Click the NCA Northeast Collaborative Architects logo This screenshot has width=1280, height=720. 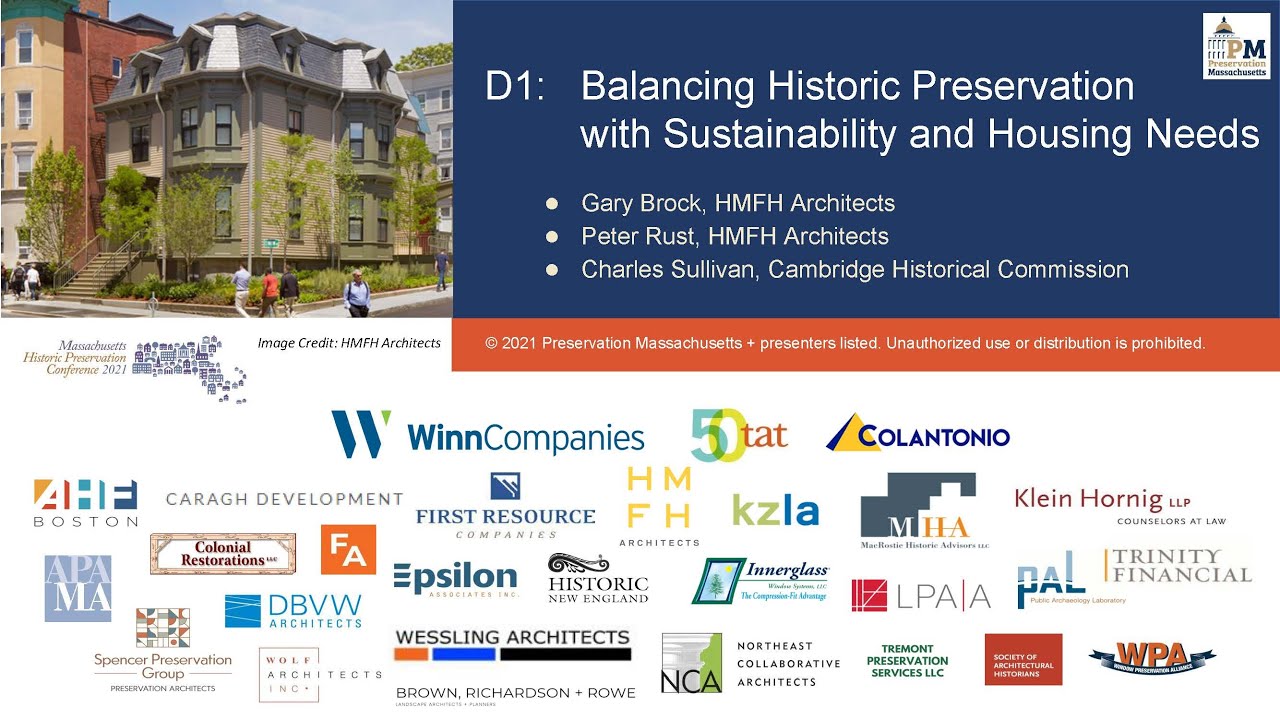pyautogui.click(x=751, y=663)
